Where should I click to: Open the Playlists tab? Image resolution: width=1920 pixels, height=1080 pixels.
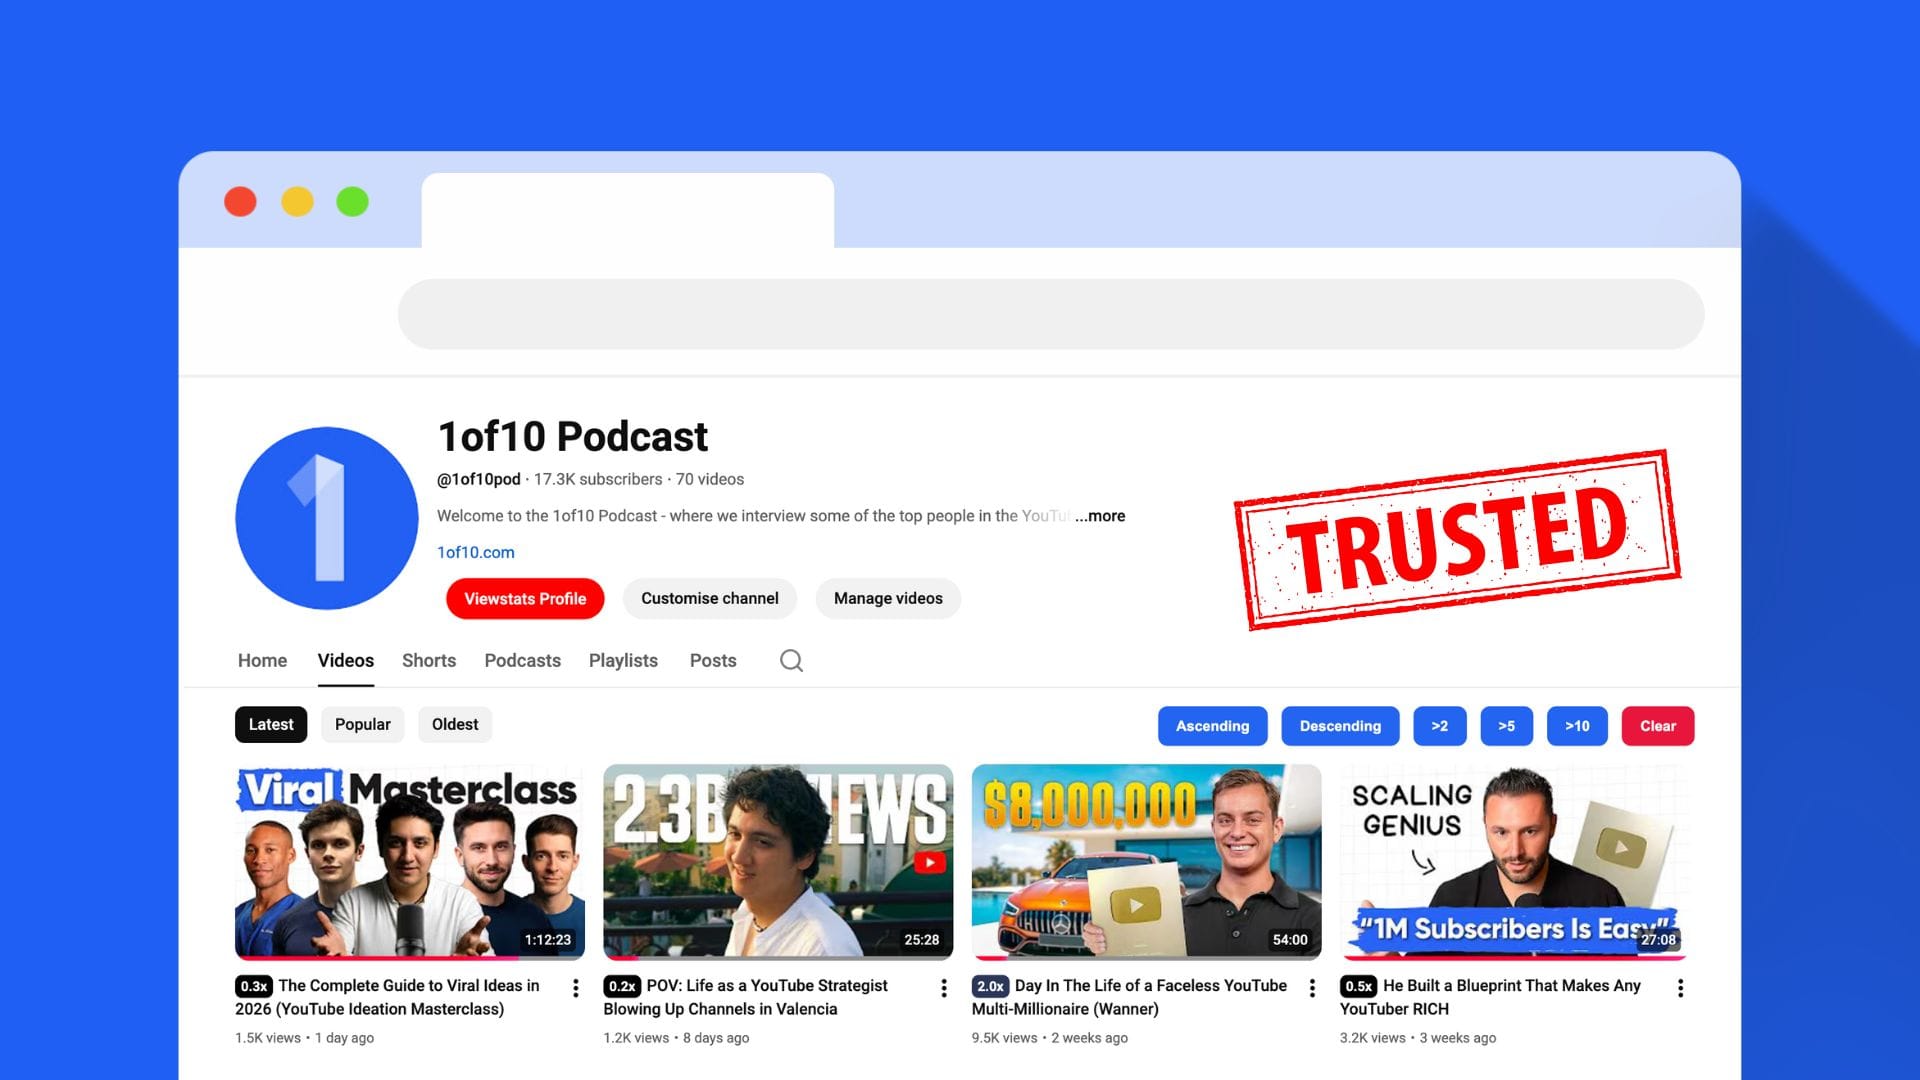pyautogui.click(x=623, y=661)
